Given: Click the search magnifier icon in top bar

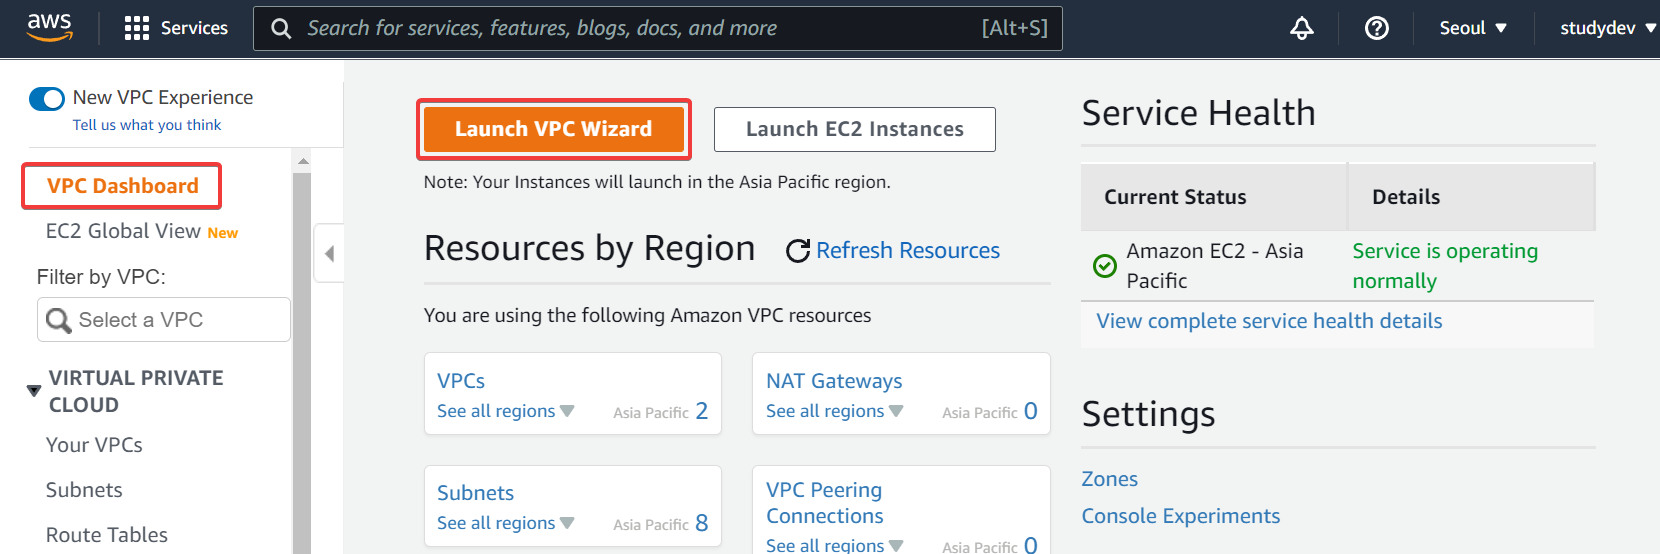Looking at the screenshot, I should (282, 29).
